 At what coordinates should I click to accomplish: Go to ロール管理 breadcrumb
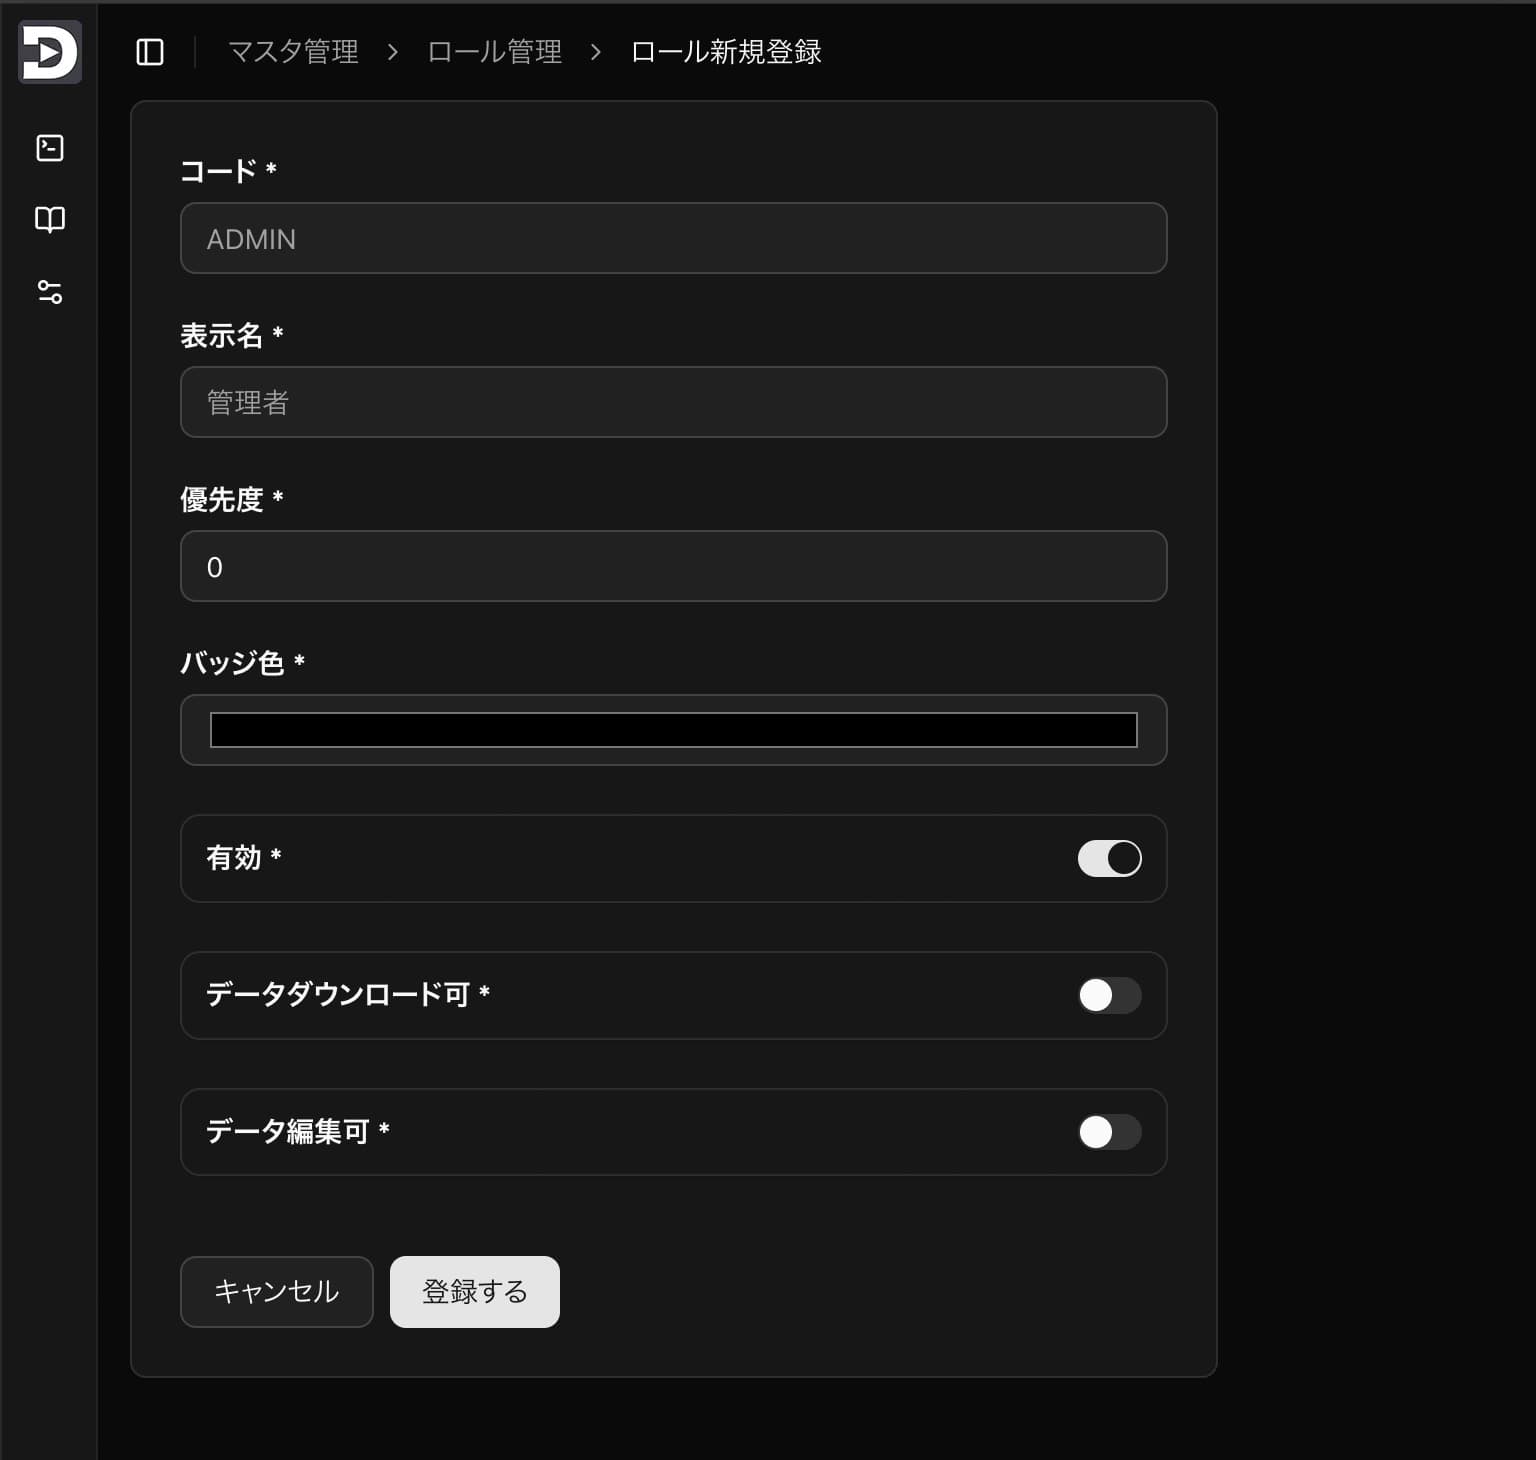point(494,52)
